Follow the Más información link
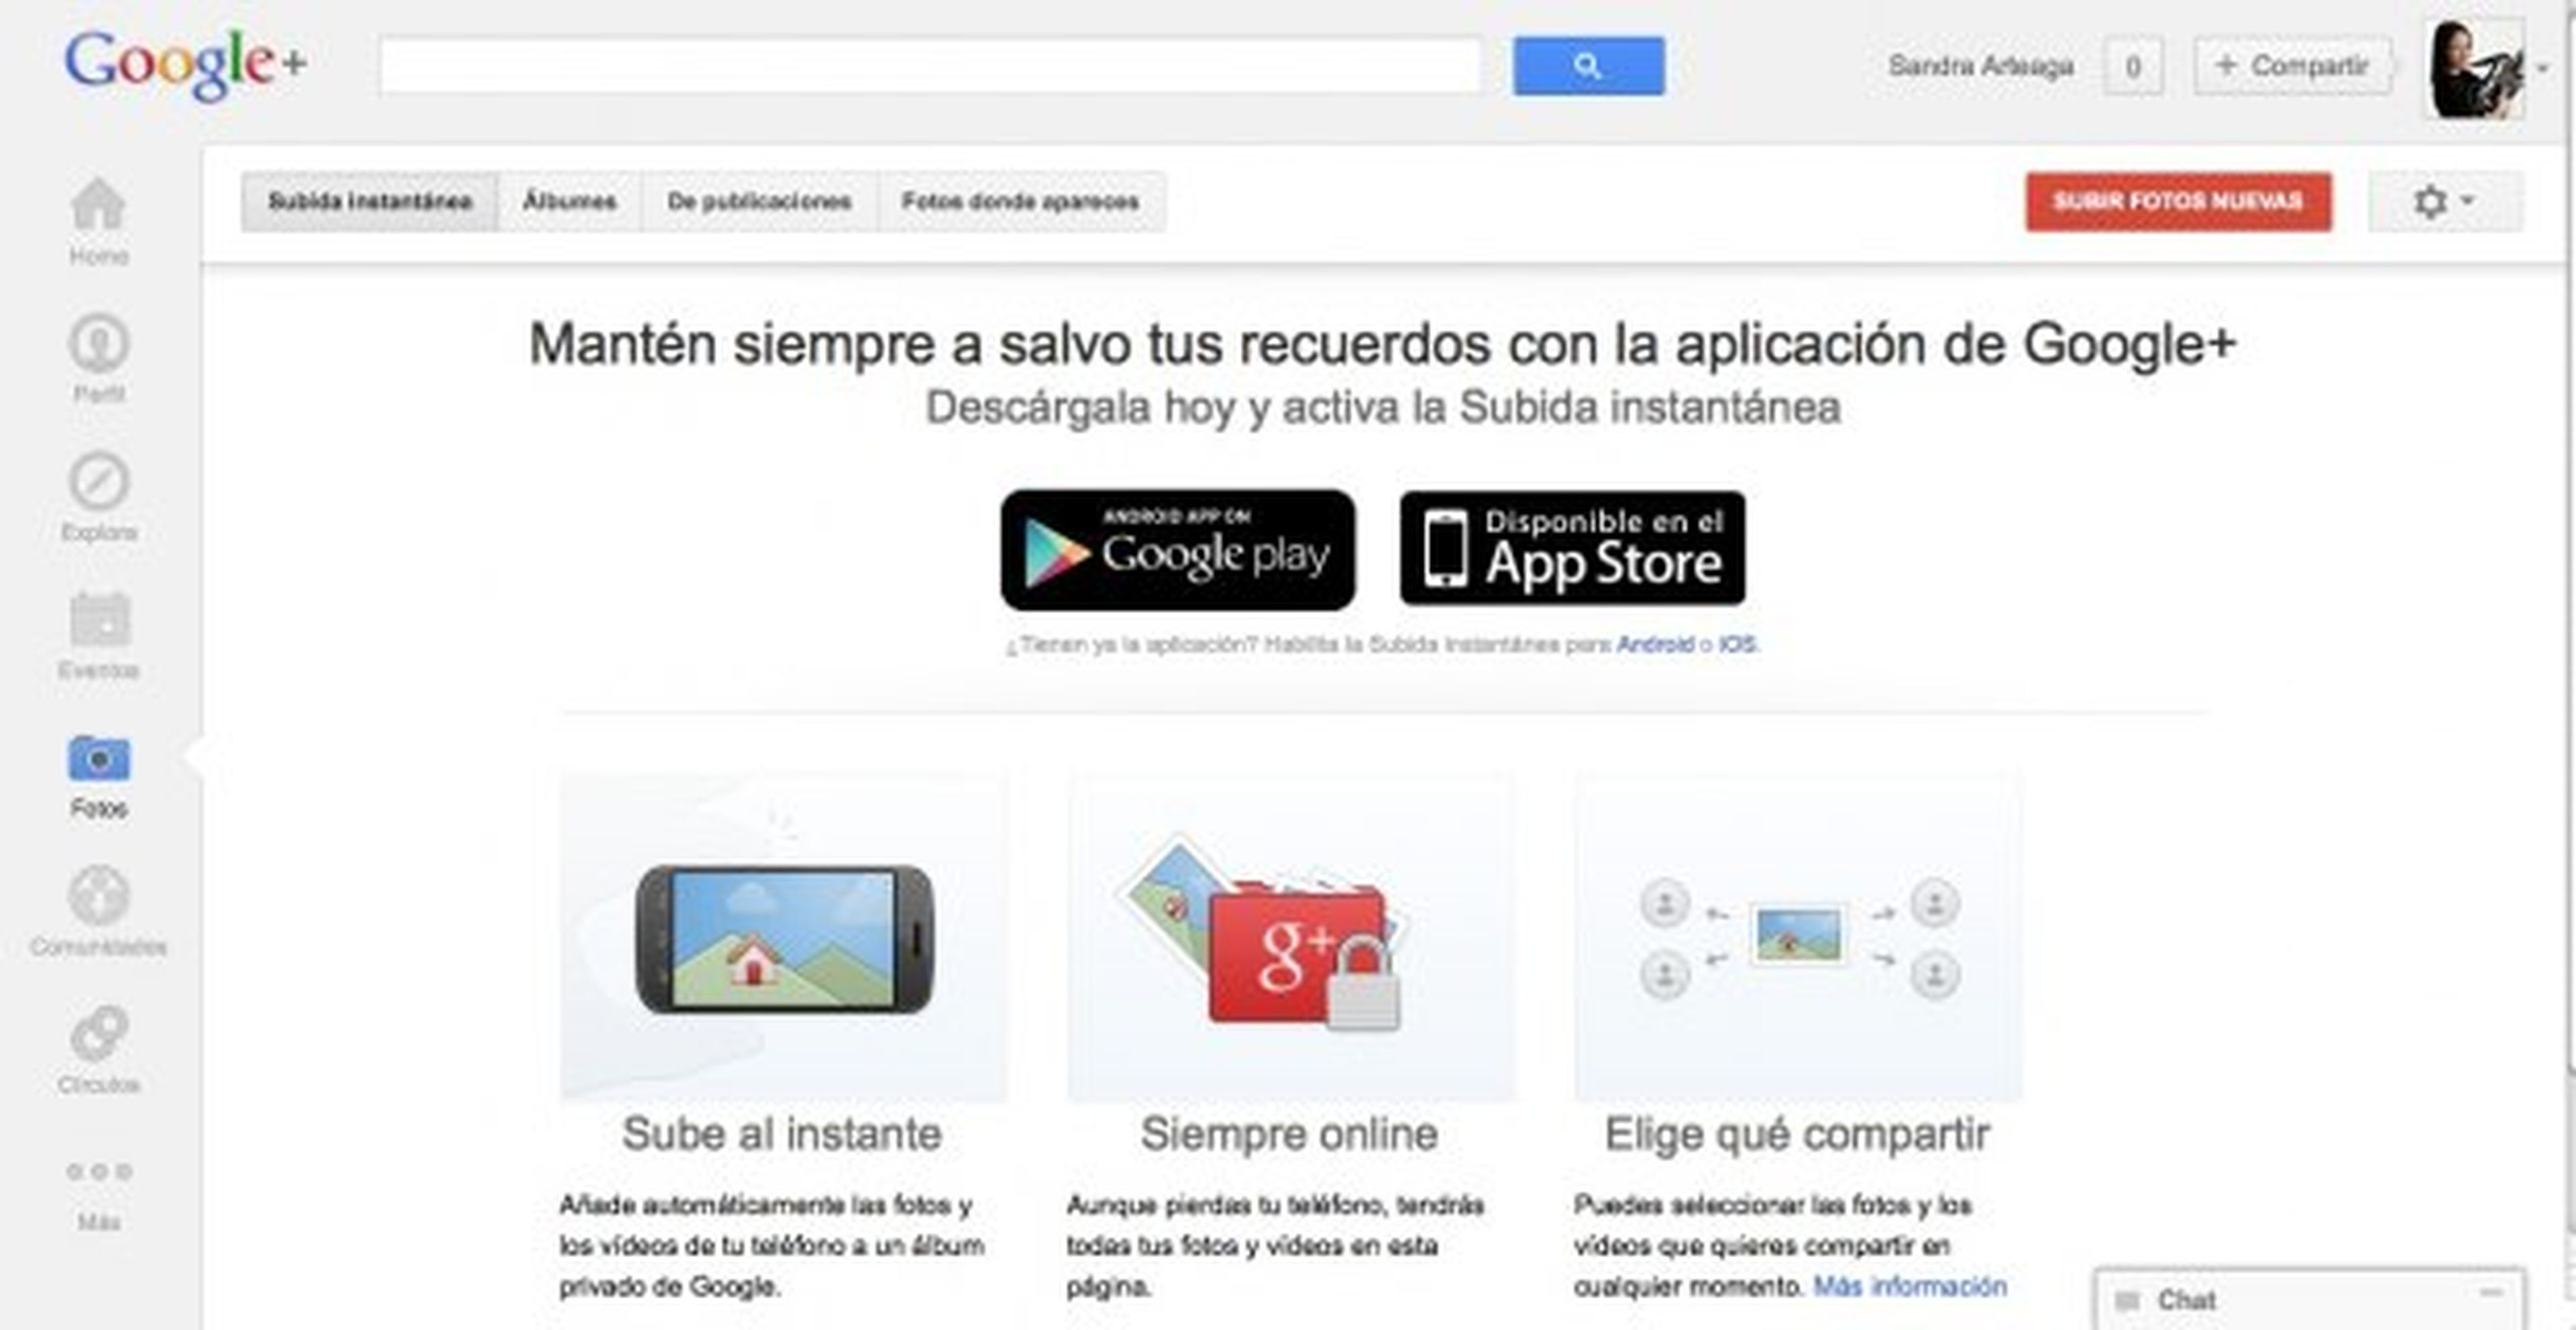2576x1330 pixels. click(x=1910, y=1286)
